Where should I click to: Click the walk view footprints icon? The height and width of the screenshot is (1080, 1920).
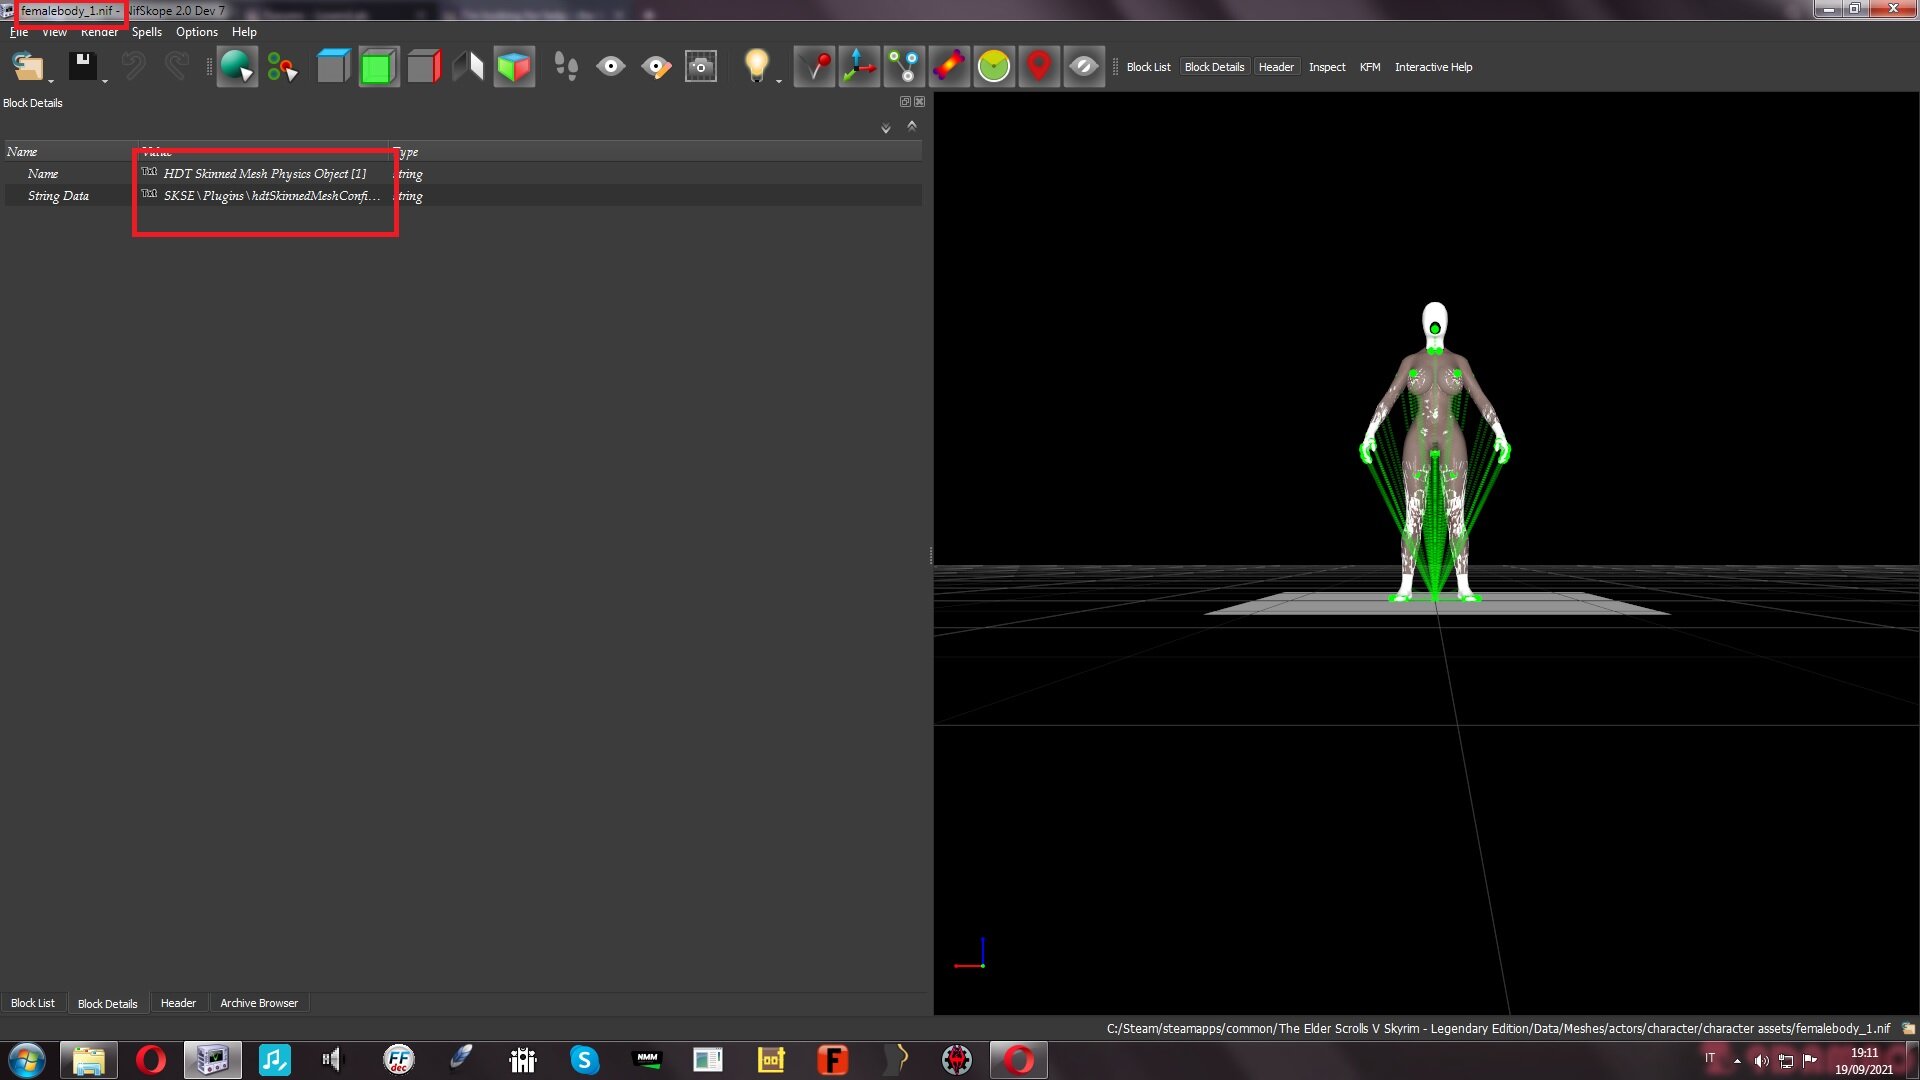(566, 67)
